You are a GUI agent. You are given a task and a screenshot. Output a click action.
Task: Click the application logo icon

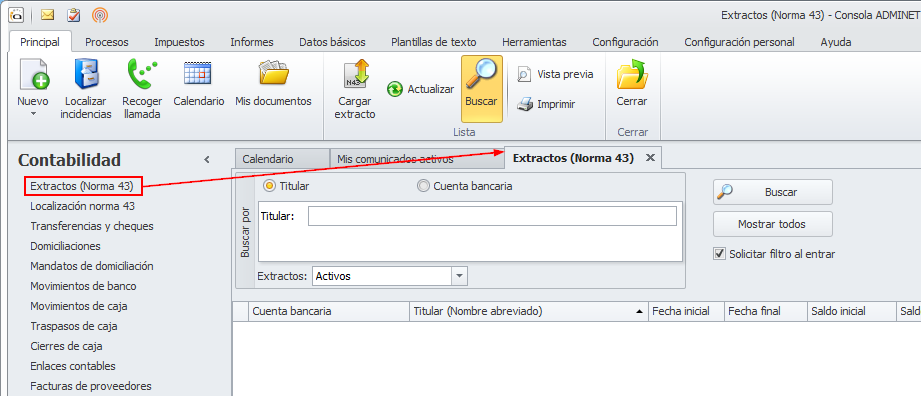[17, 15]
